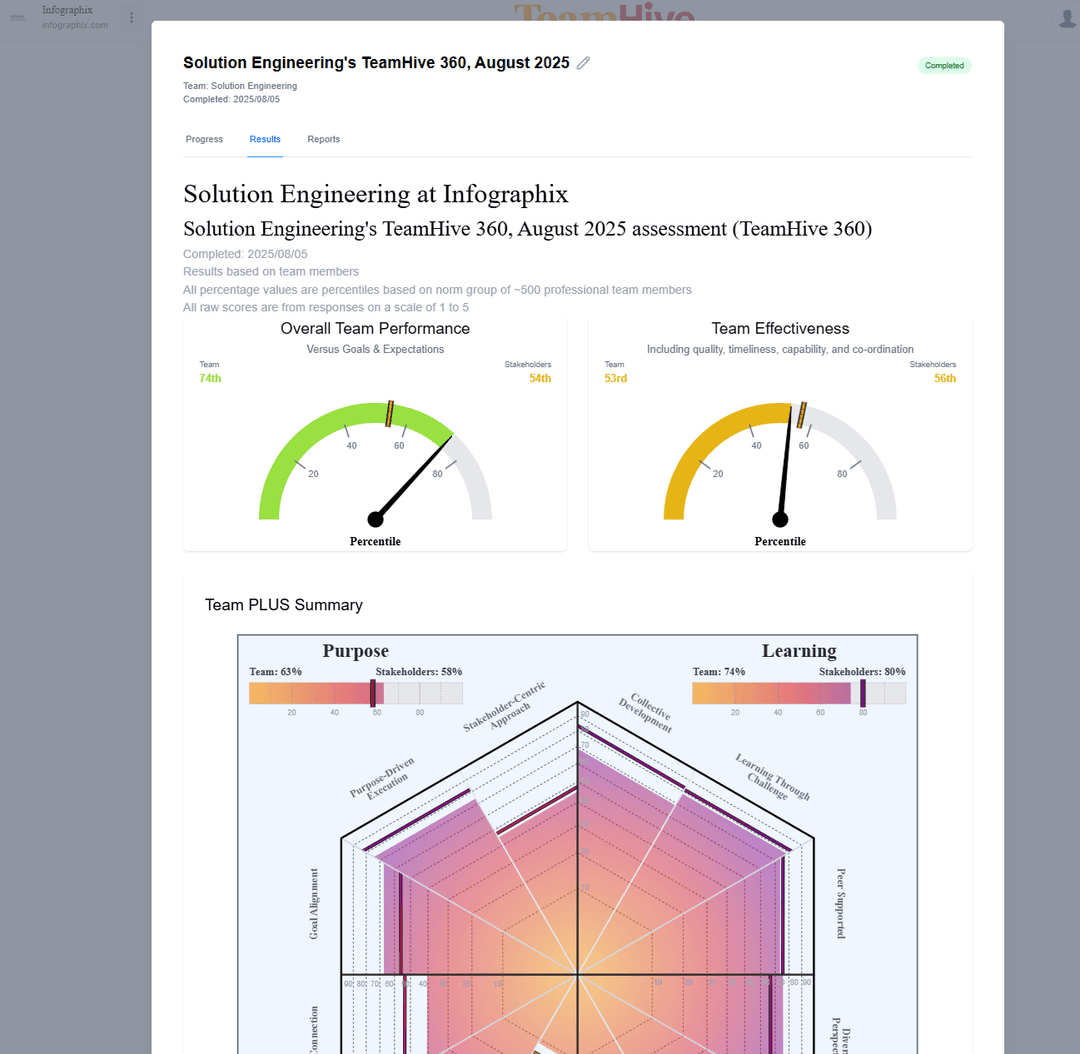Click the Infographix company logo thumbnail
Image resolution: width=1080 pixels, height=1054 pixels.
coord(16,17)
